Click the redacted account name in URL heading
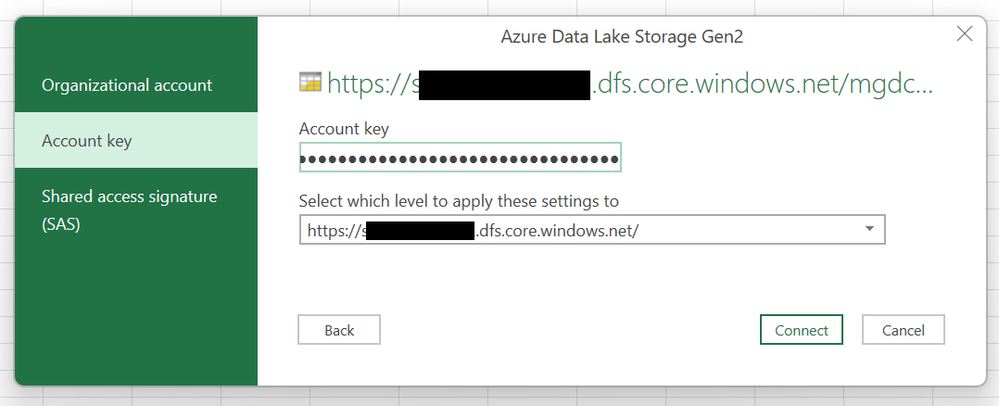The height and width of the screenshot is (406, 999). [503, 86]
